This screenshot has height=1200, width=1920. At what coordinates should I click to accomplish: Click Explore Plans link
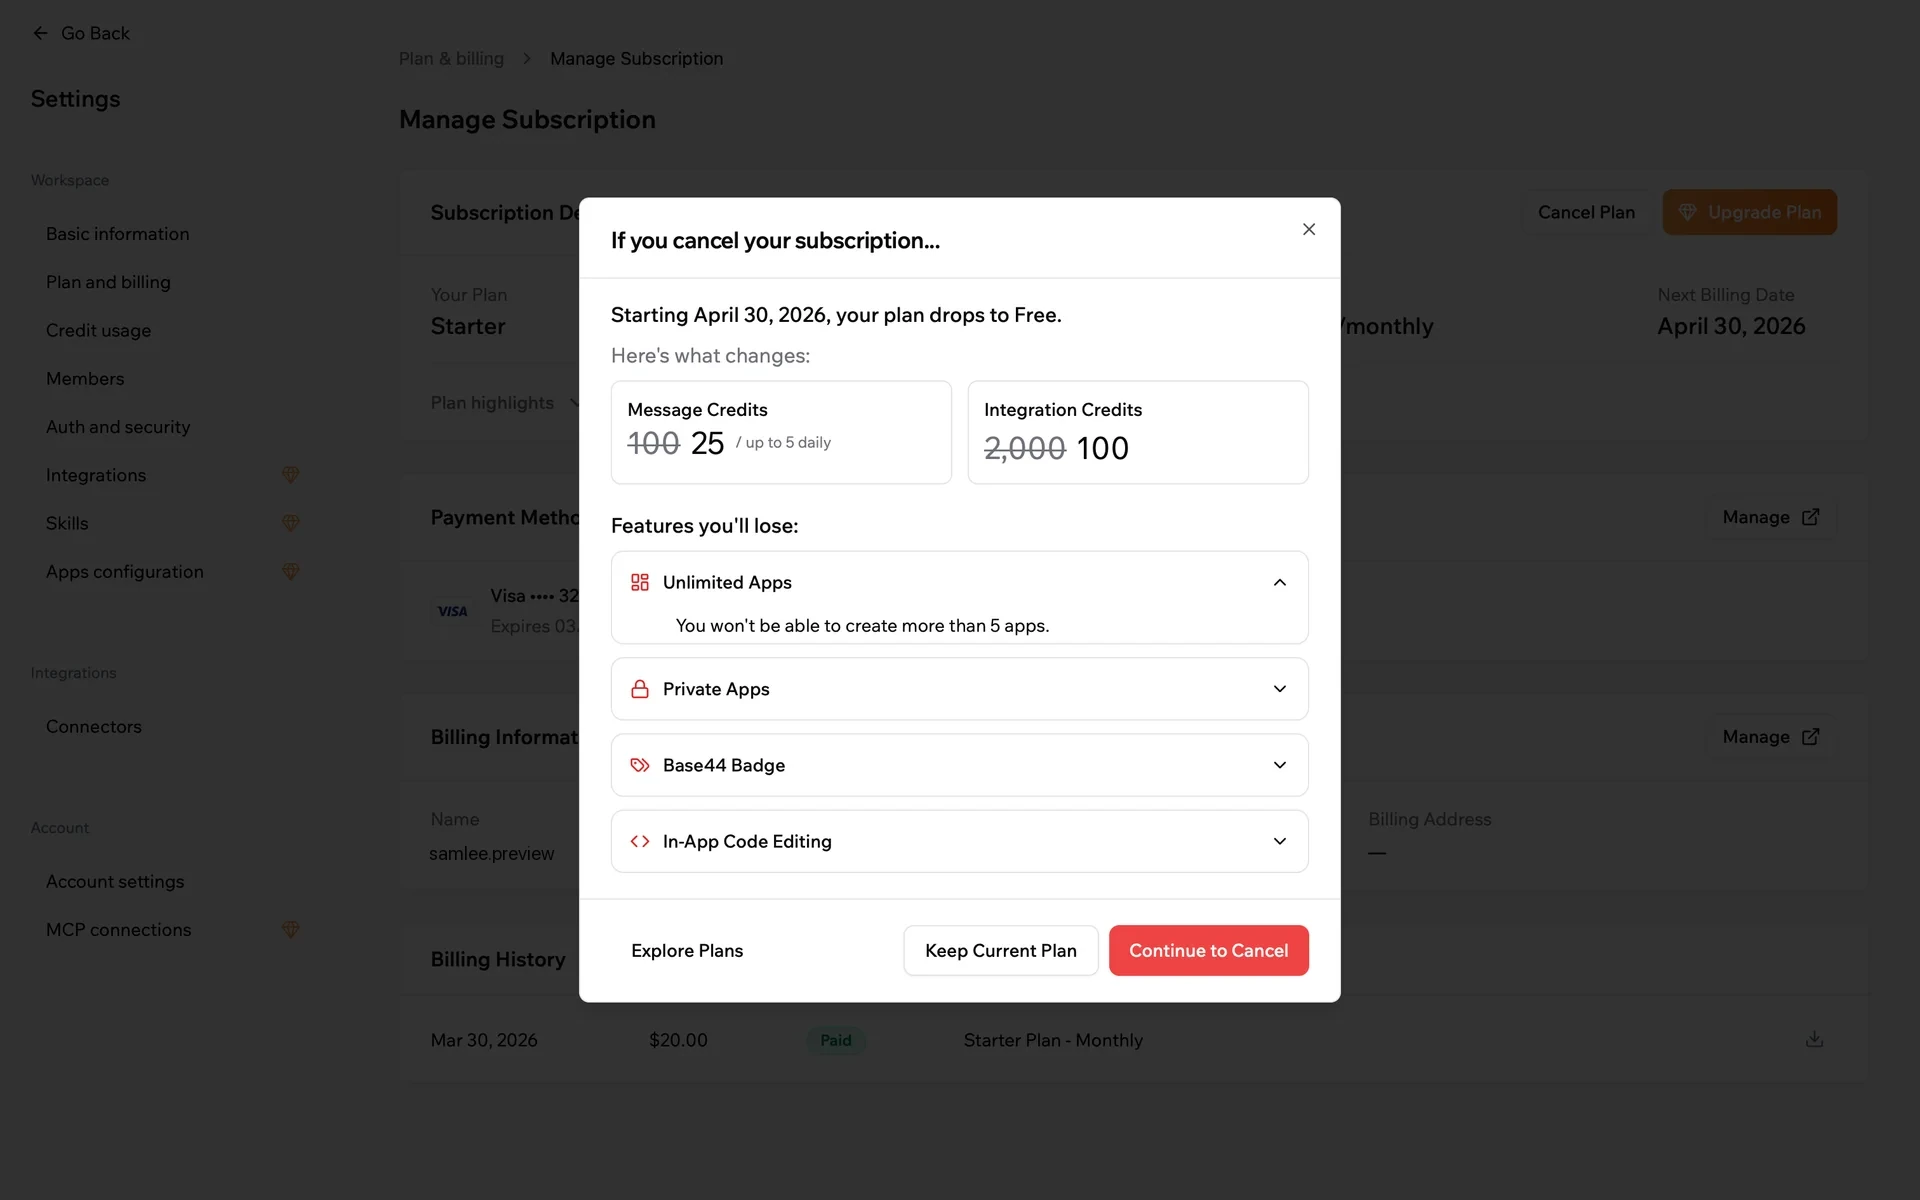tap(687, 950)
